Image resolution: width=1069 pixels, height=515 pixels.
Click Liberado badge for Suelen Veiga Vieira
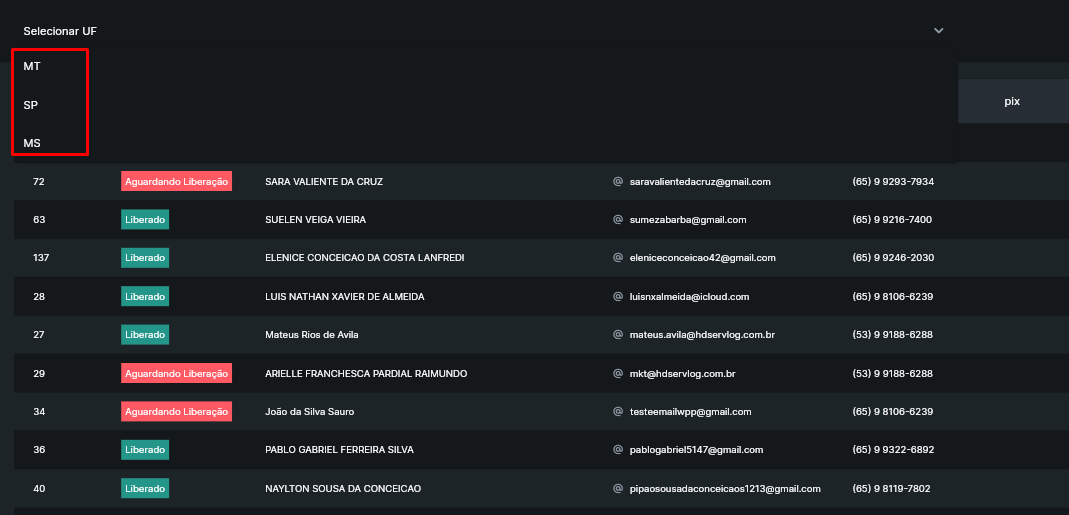[145, 220]
